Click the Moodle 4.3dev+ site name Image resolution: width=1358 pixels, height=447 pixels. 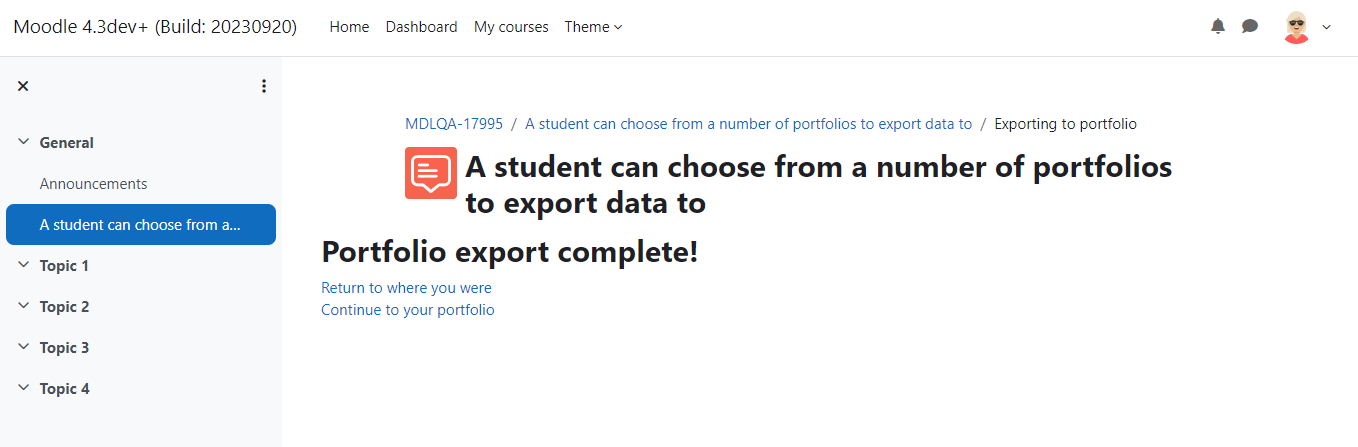[155, 27]
